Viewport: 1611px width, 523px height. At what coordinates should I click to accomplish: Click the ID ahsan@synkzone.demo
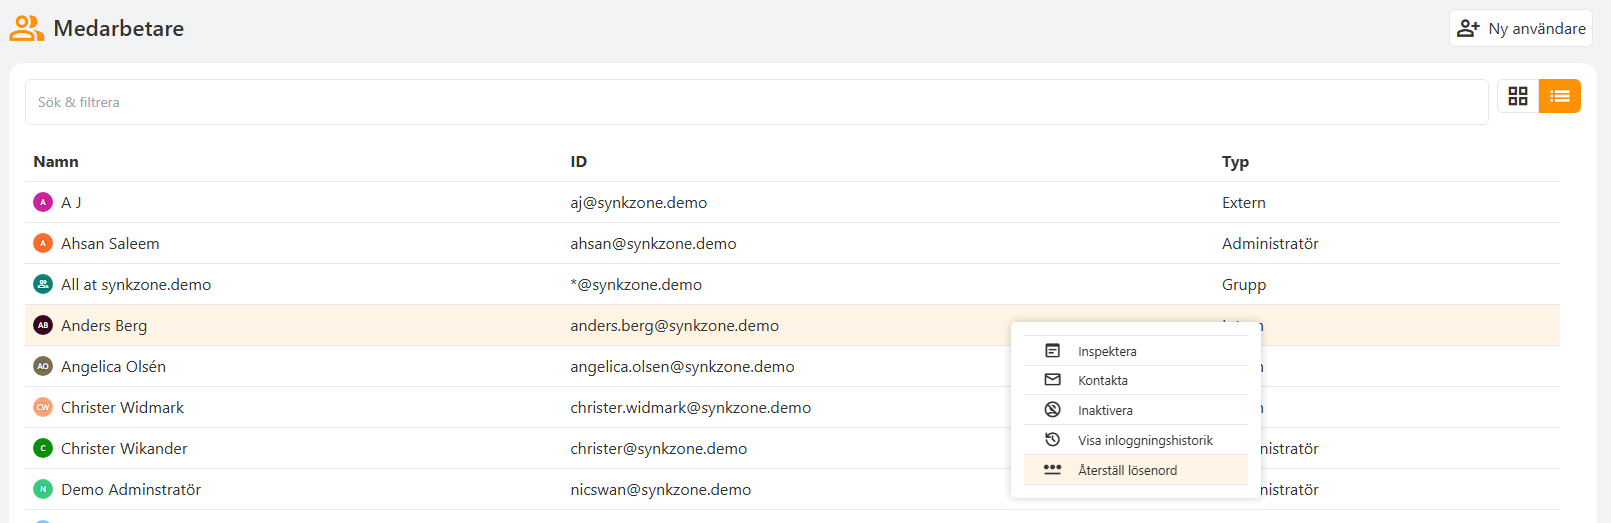click(x=653, y=243)
